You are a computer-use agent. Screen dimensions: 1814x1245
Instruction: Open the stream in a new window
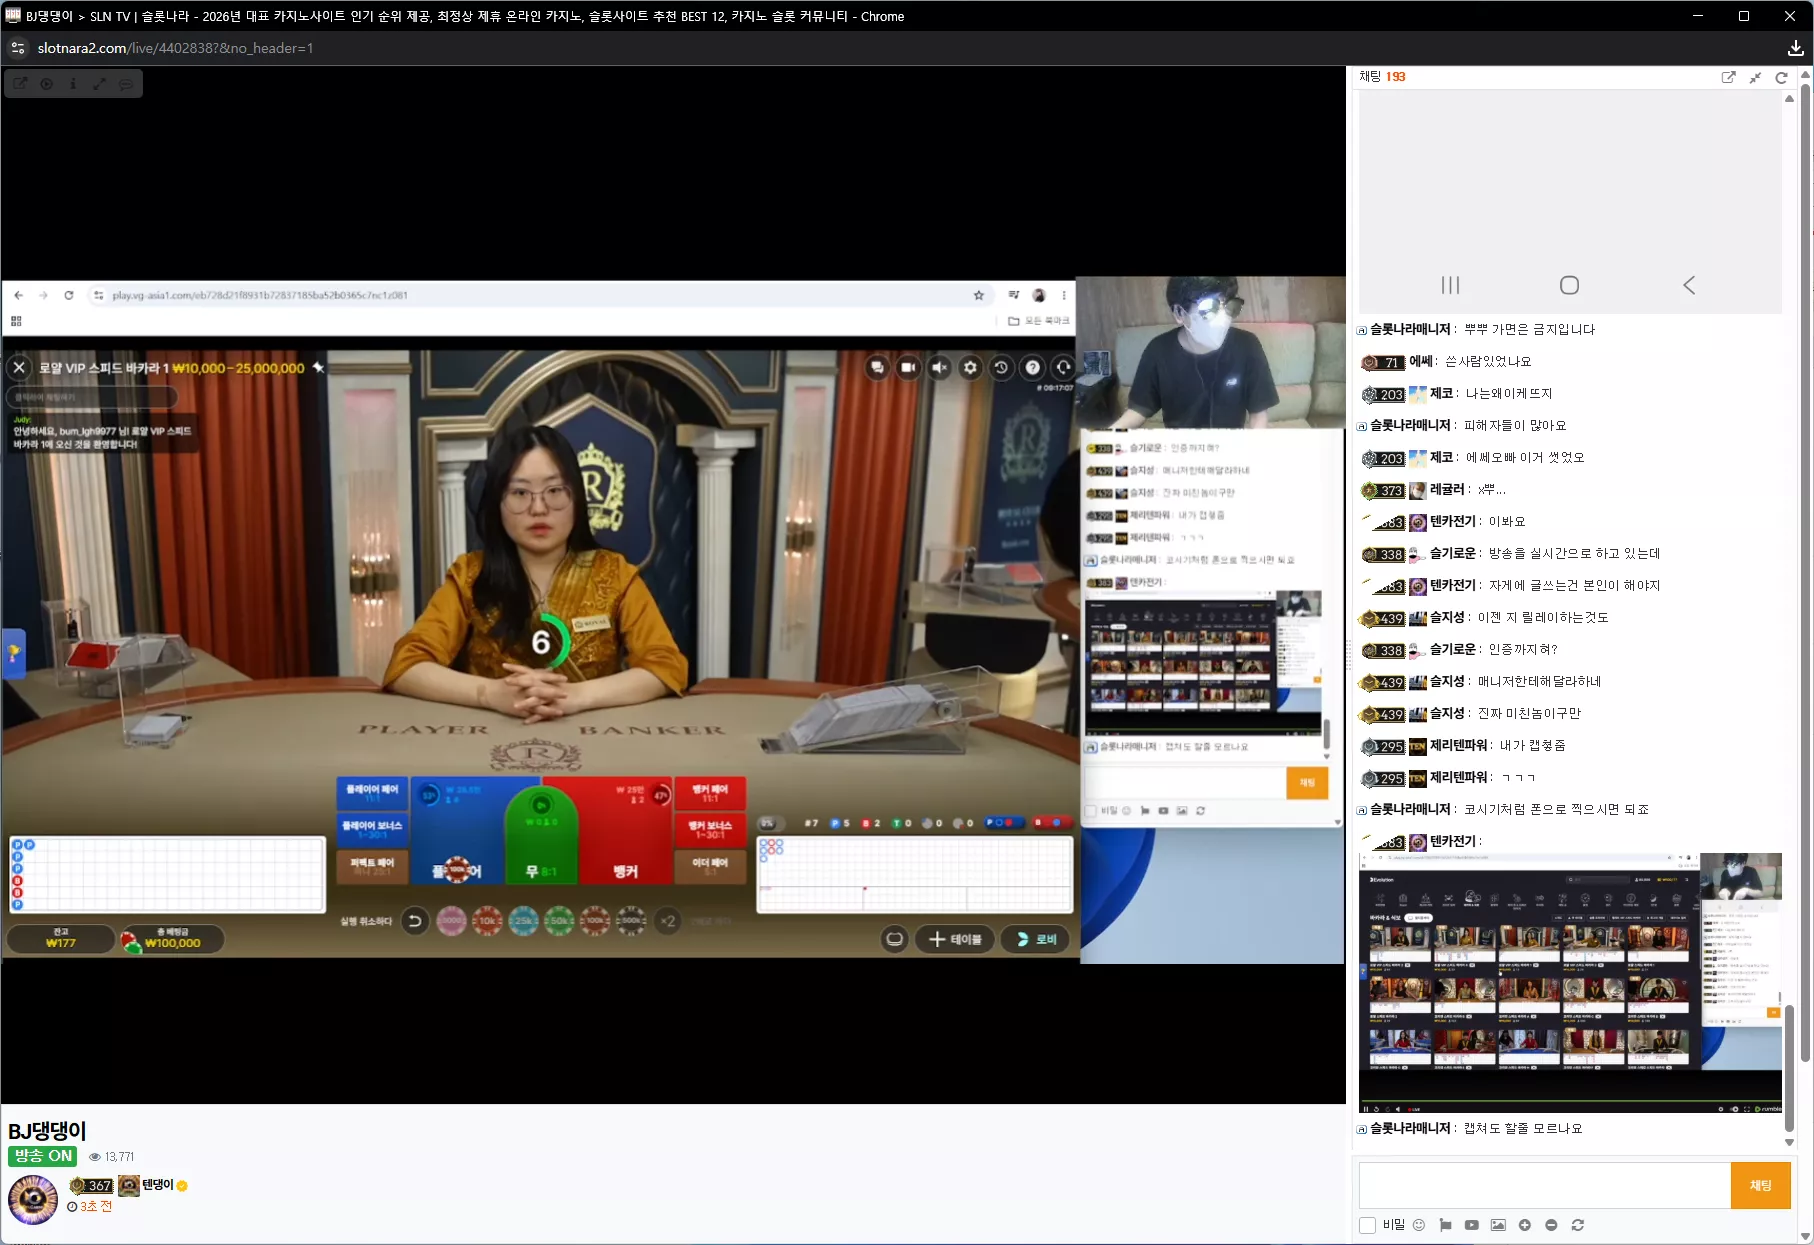[20, 84]
